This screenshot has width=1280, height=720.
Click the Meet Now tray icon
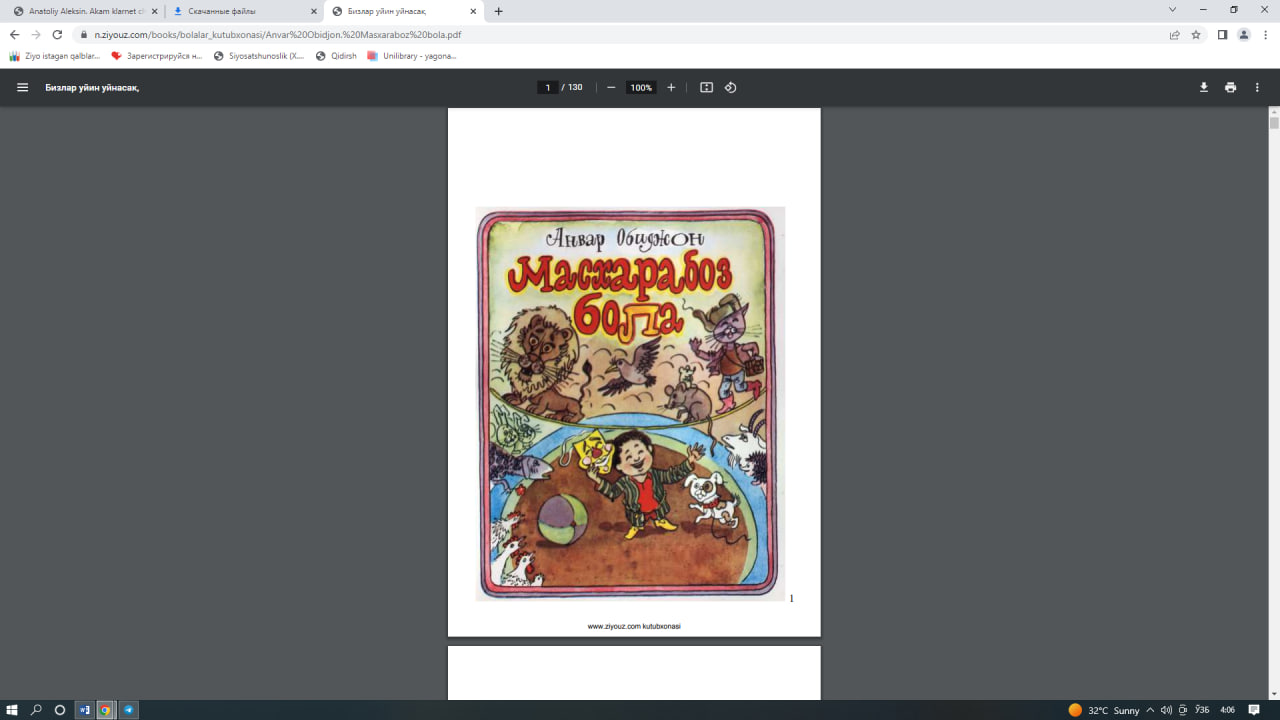[1183, 710]
